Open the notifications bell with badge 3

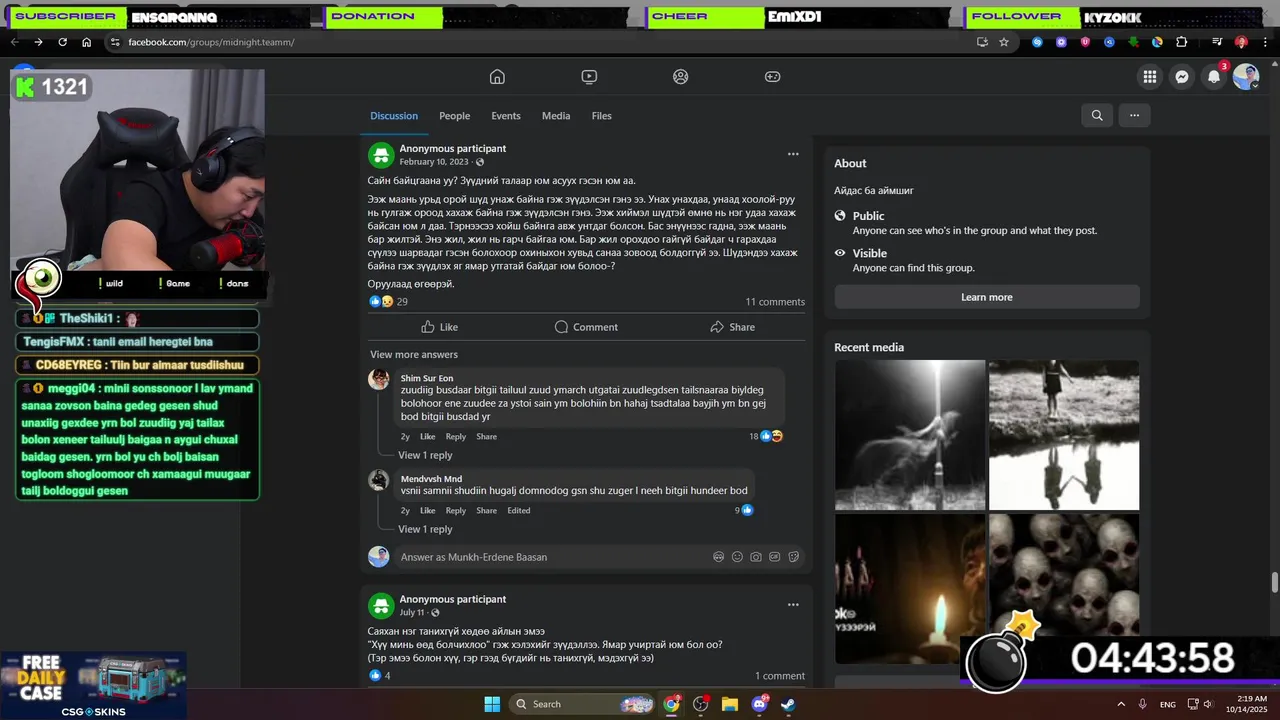[1214, 77]
